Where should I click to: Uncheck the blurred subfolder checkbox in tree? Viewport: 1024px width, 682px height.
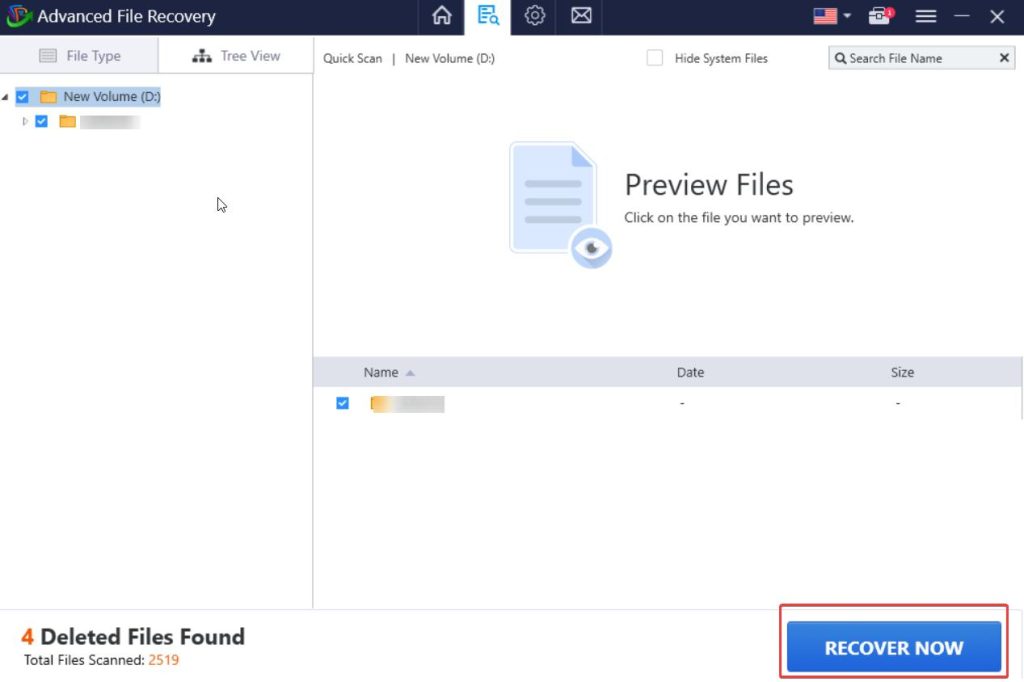coord(41,122)
